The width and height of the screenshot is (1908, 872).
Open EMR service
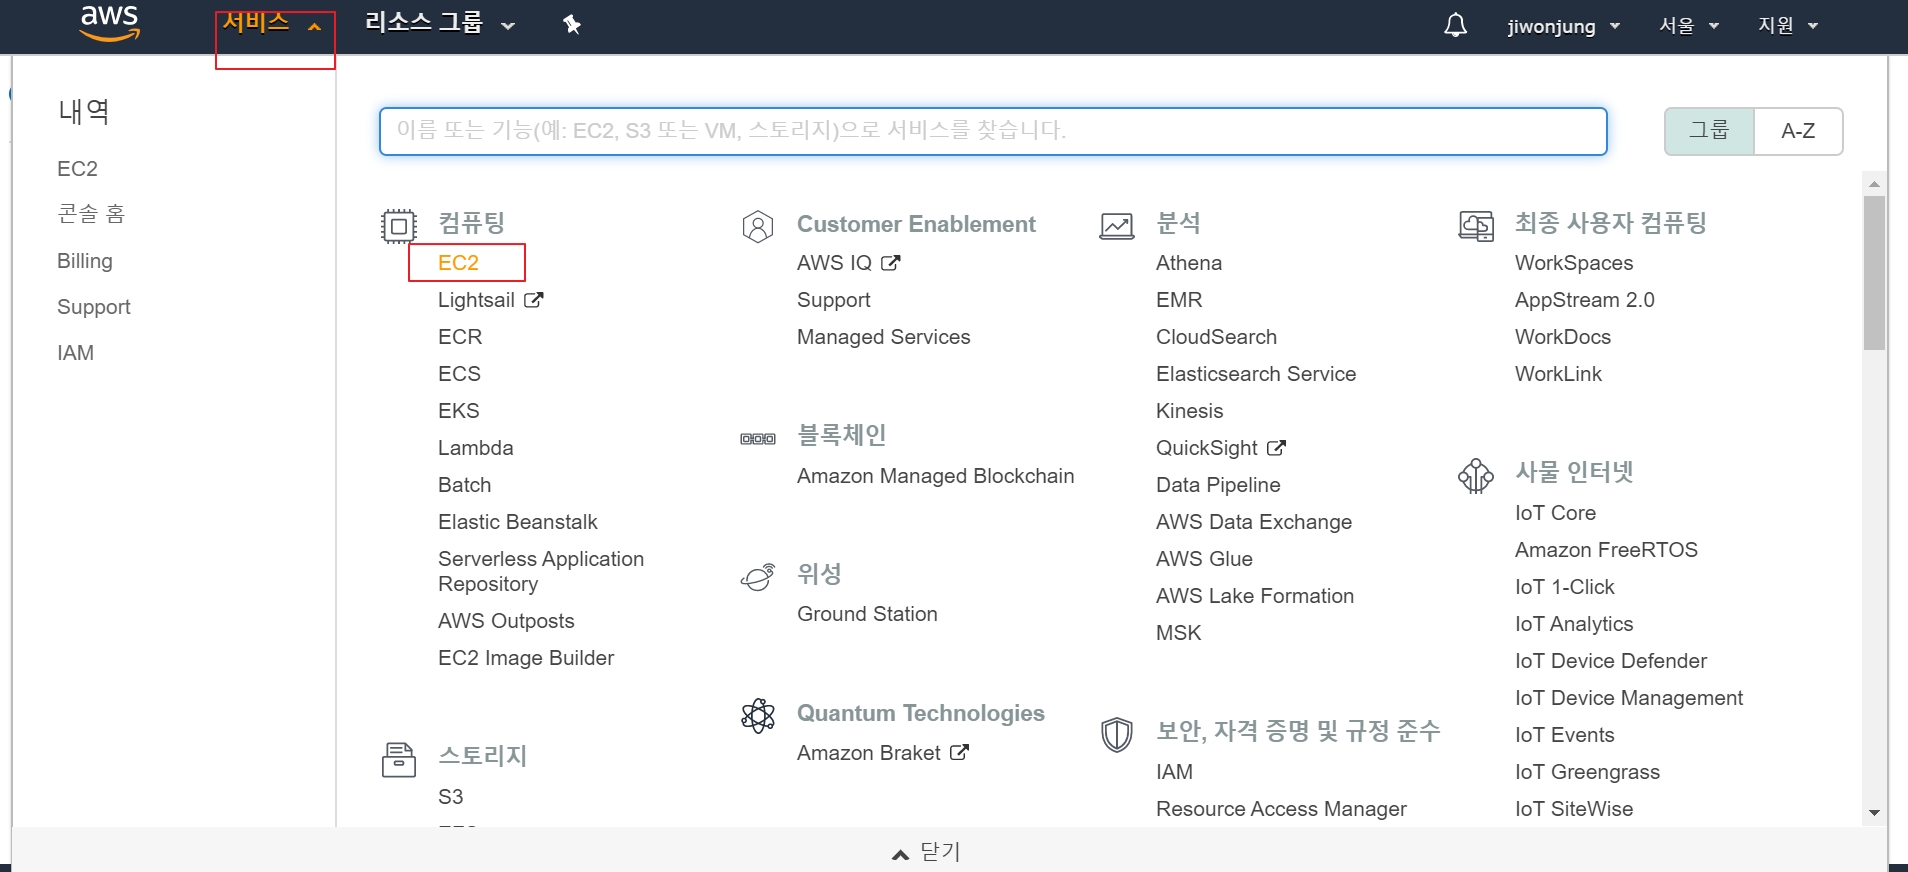(1179, 300)
